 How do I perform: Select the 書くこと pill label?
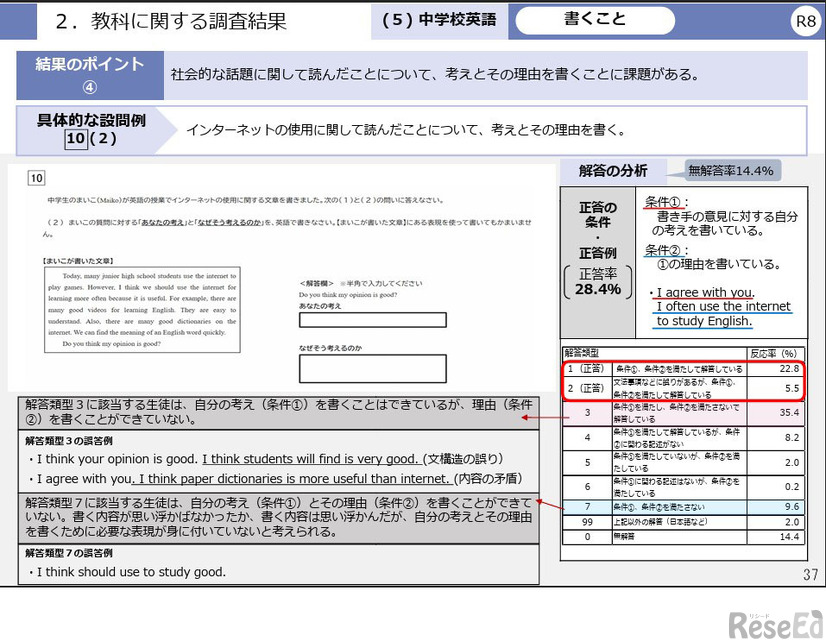595,20
